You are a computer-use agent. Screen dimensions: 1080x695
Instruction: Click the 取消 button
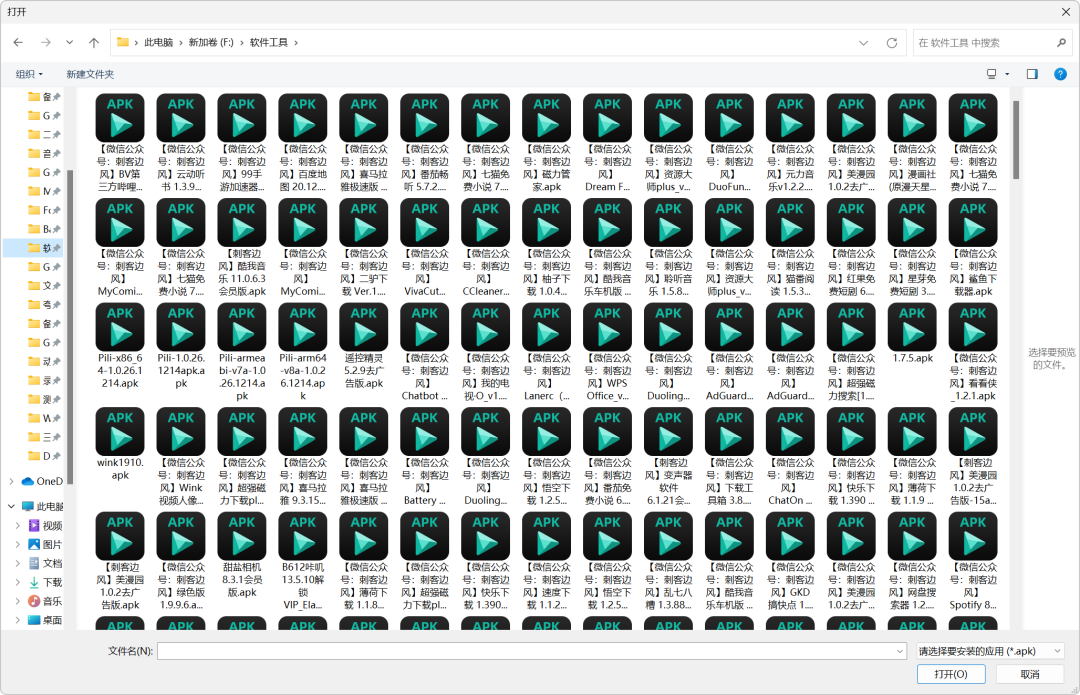(x=1030, y=674)
